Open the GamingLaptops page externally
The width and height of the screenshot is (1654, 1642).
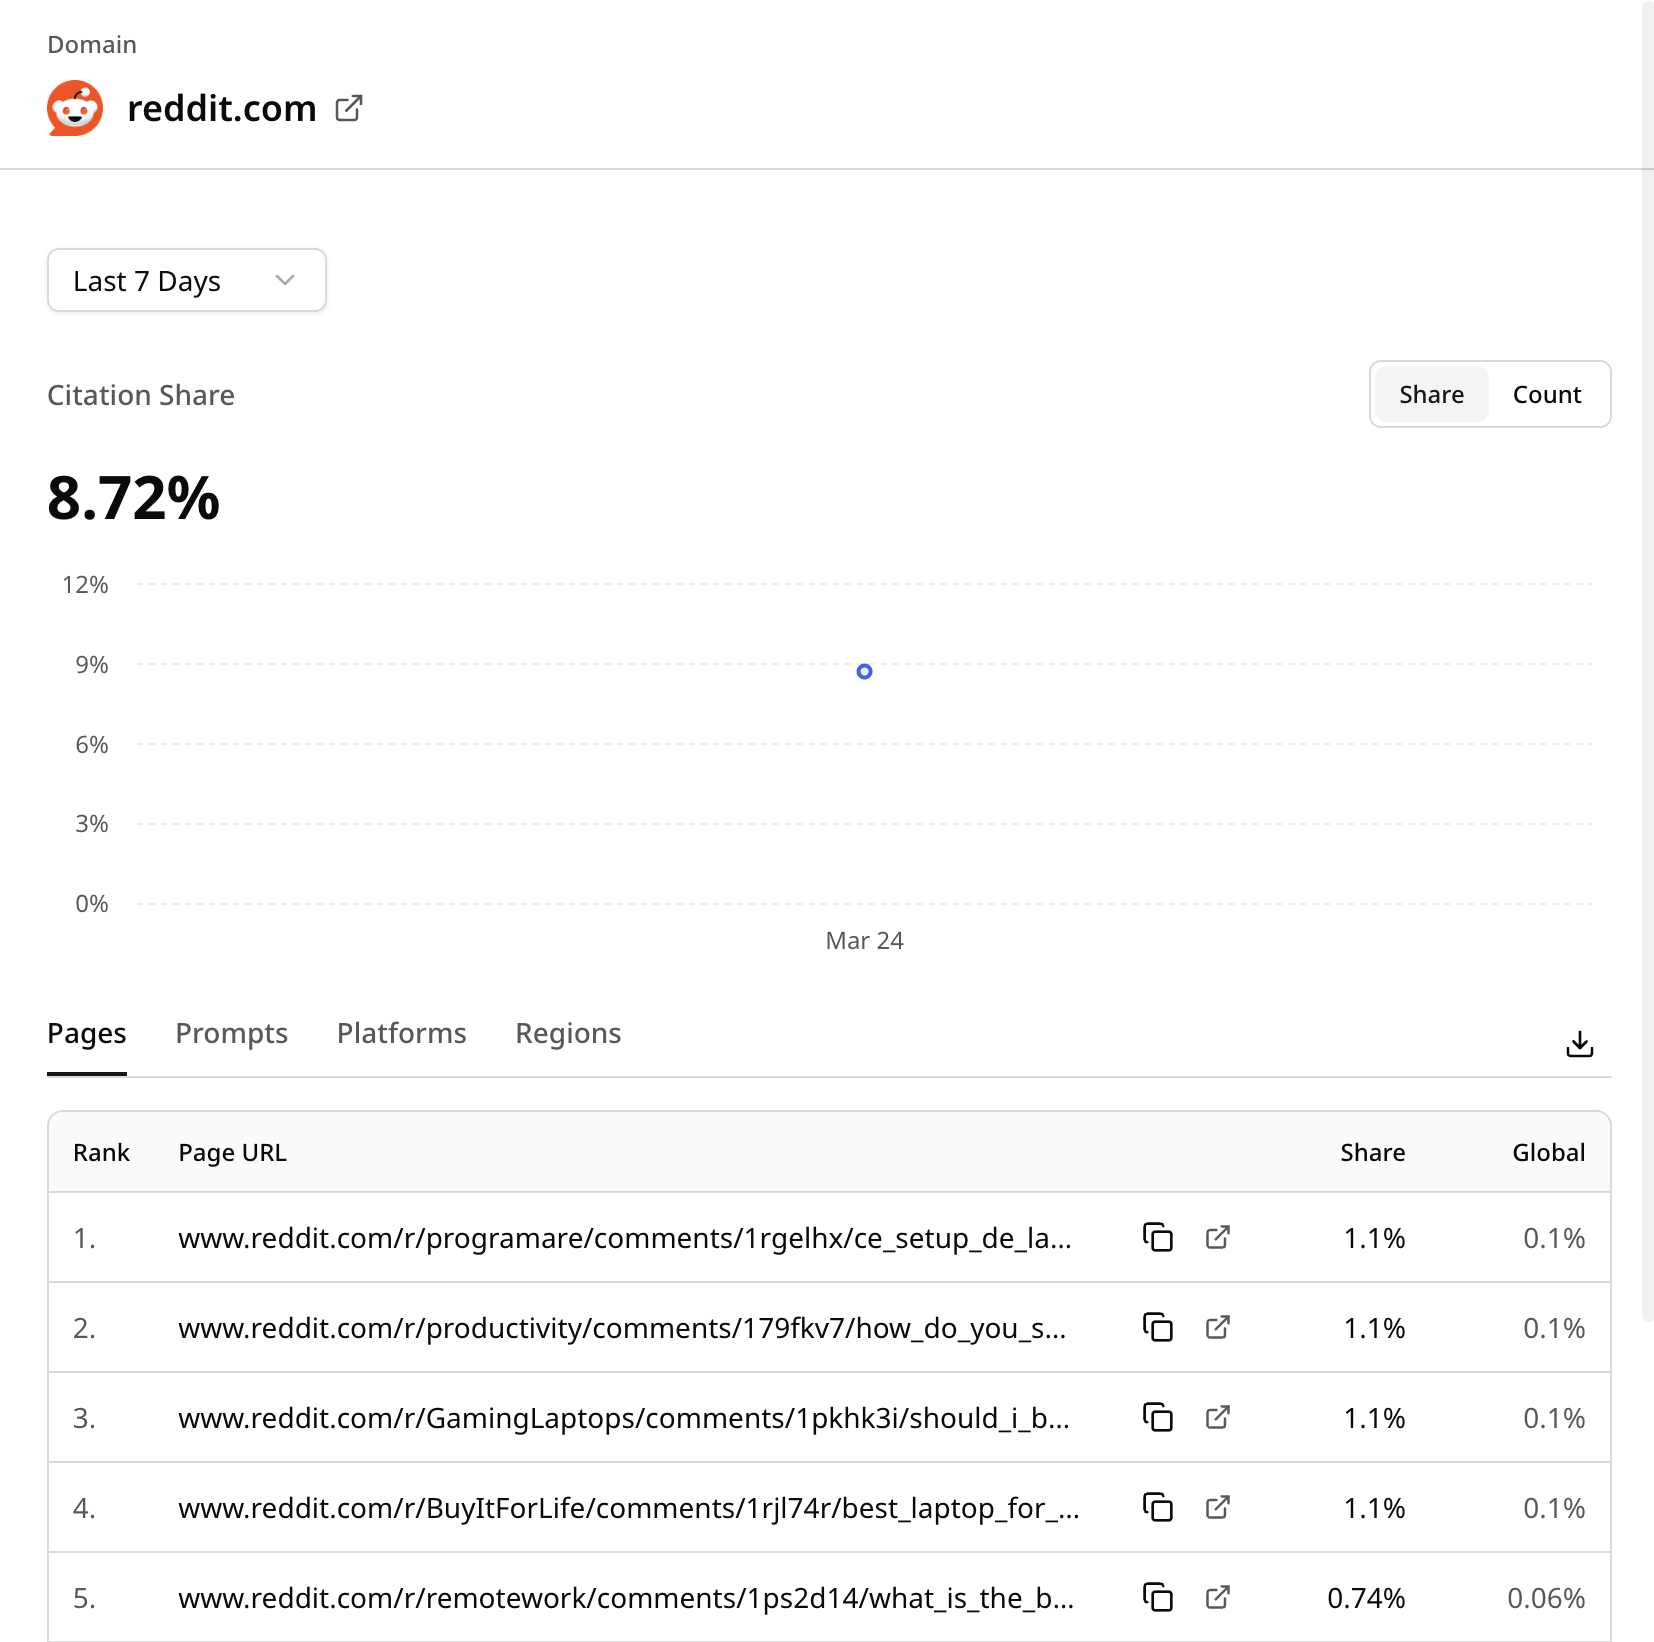1217,1417
